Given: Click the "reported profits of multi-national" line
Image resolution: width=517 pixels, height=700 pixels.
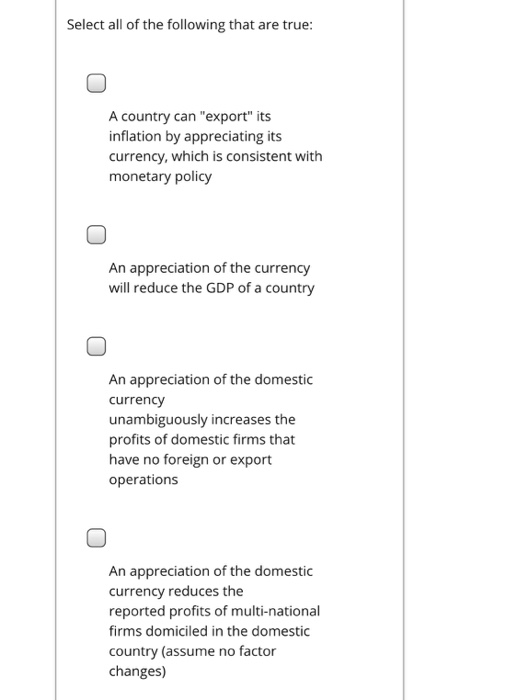Looking at the screenshot, I should [214, 611].
